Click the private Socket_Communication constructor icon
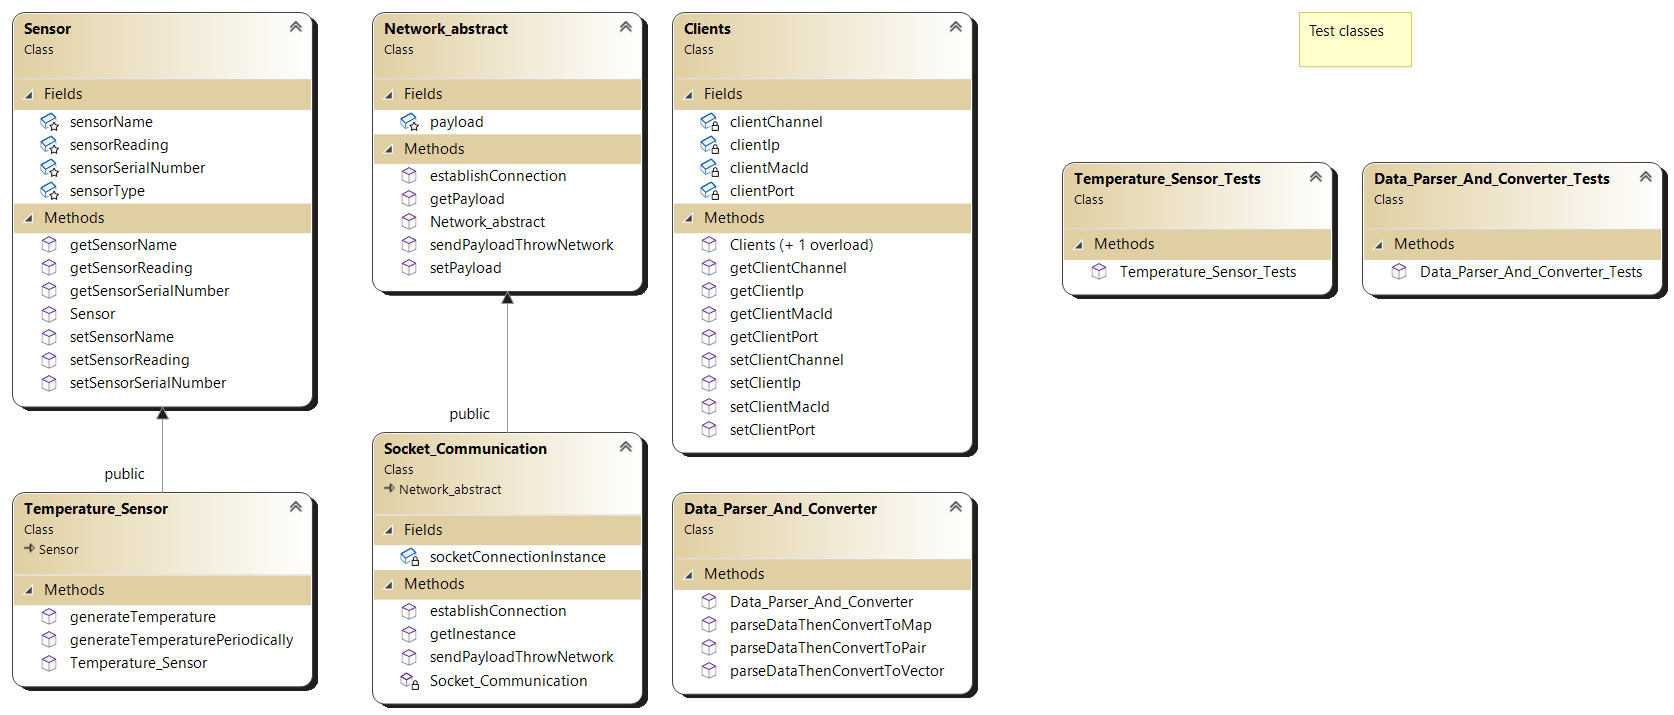The image size is (1674, 715). [409, 681]
